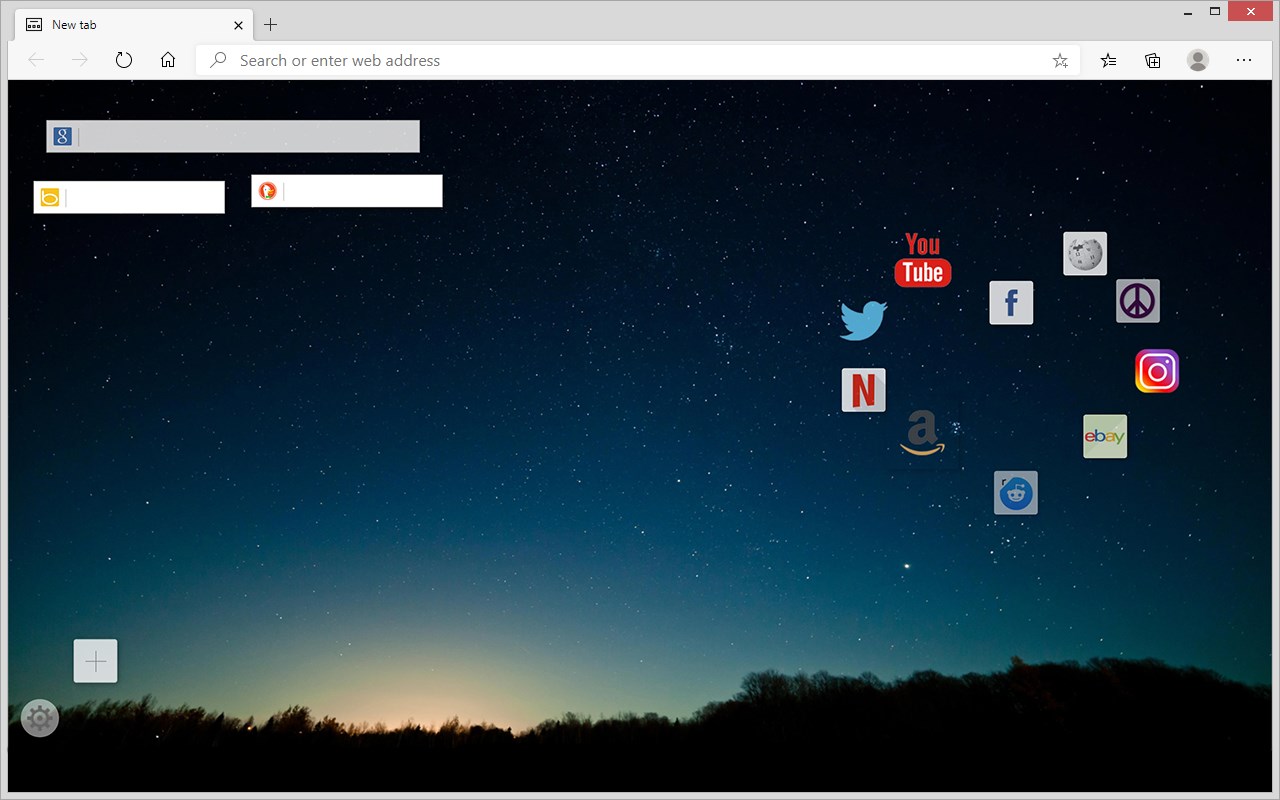The width and height of the screenshot is (1280, 800).
Task: Open the Amazon shortcut icon
Action: (922, 433)
